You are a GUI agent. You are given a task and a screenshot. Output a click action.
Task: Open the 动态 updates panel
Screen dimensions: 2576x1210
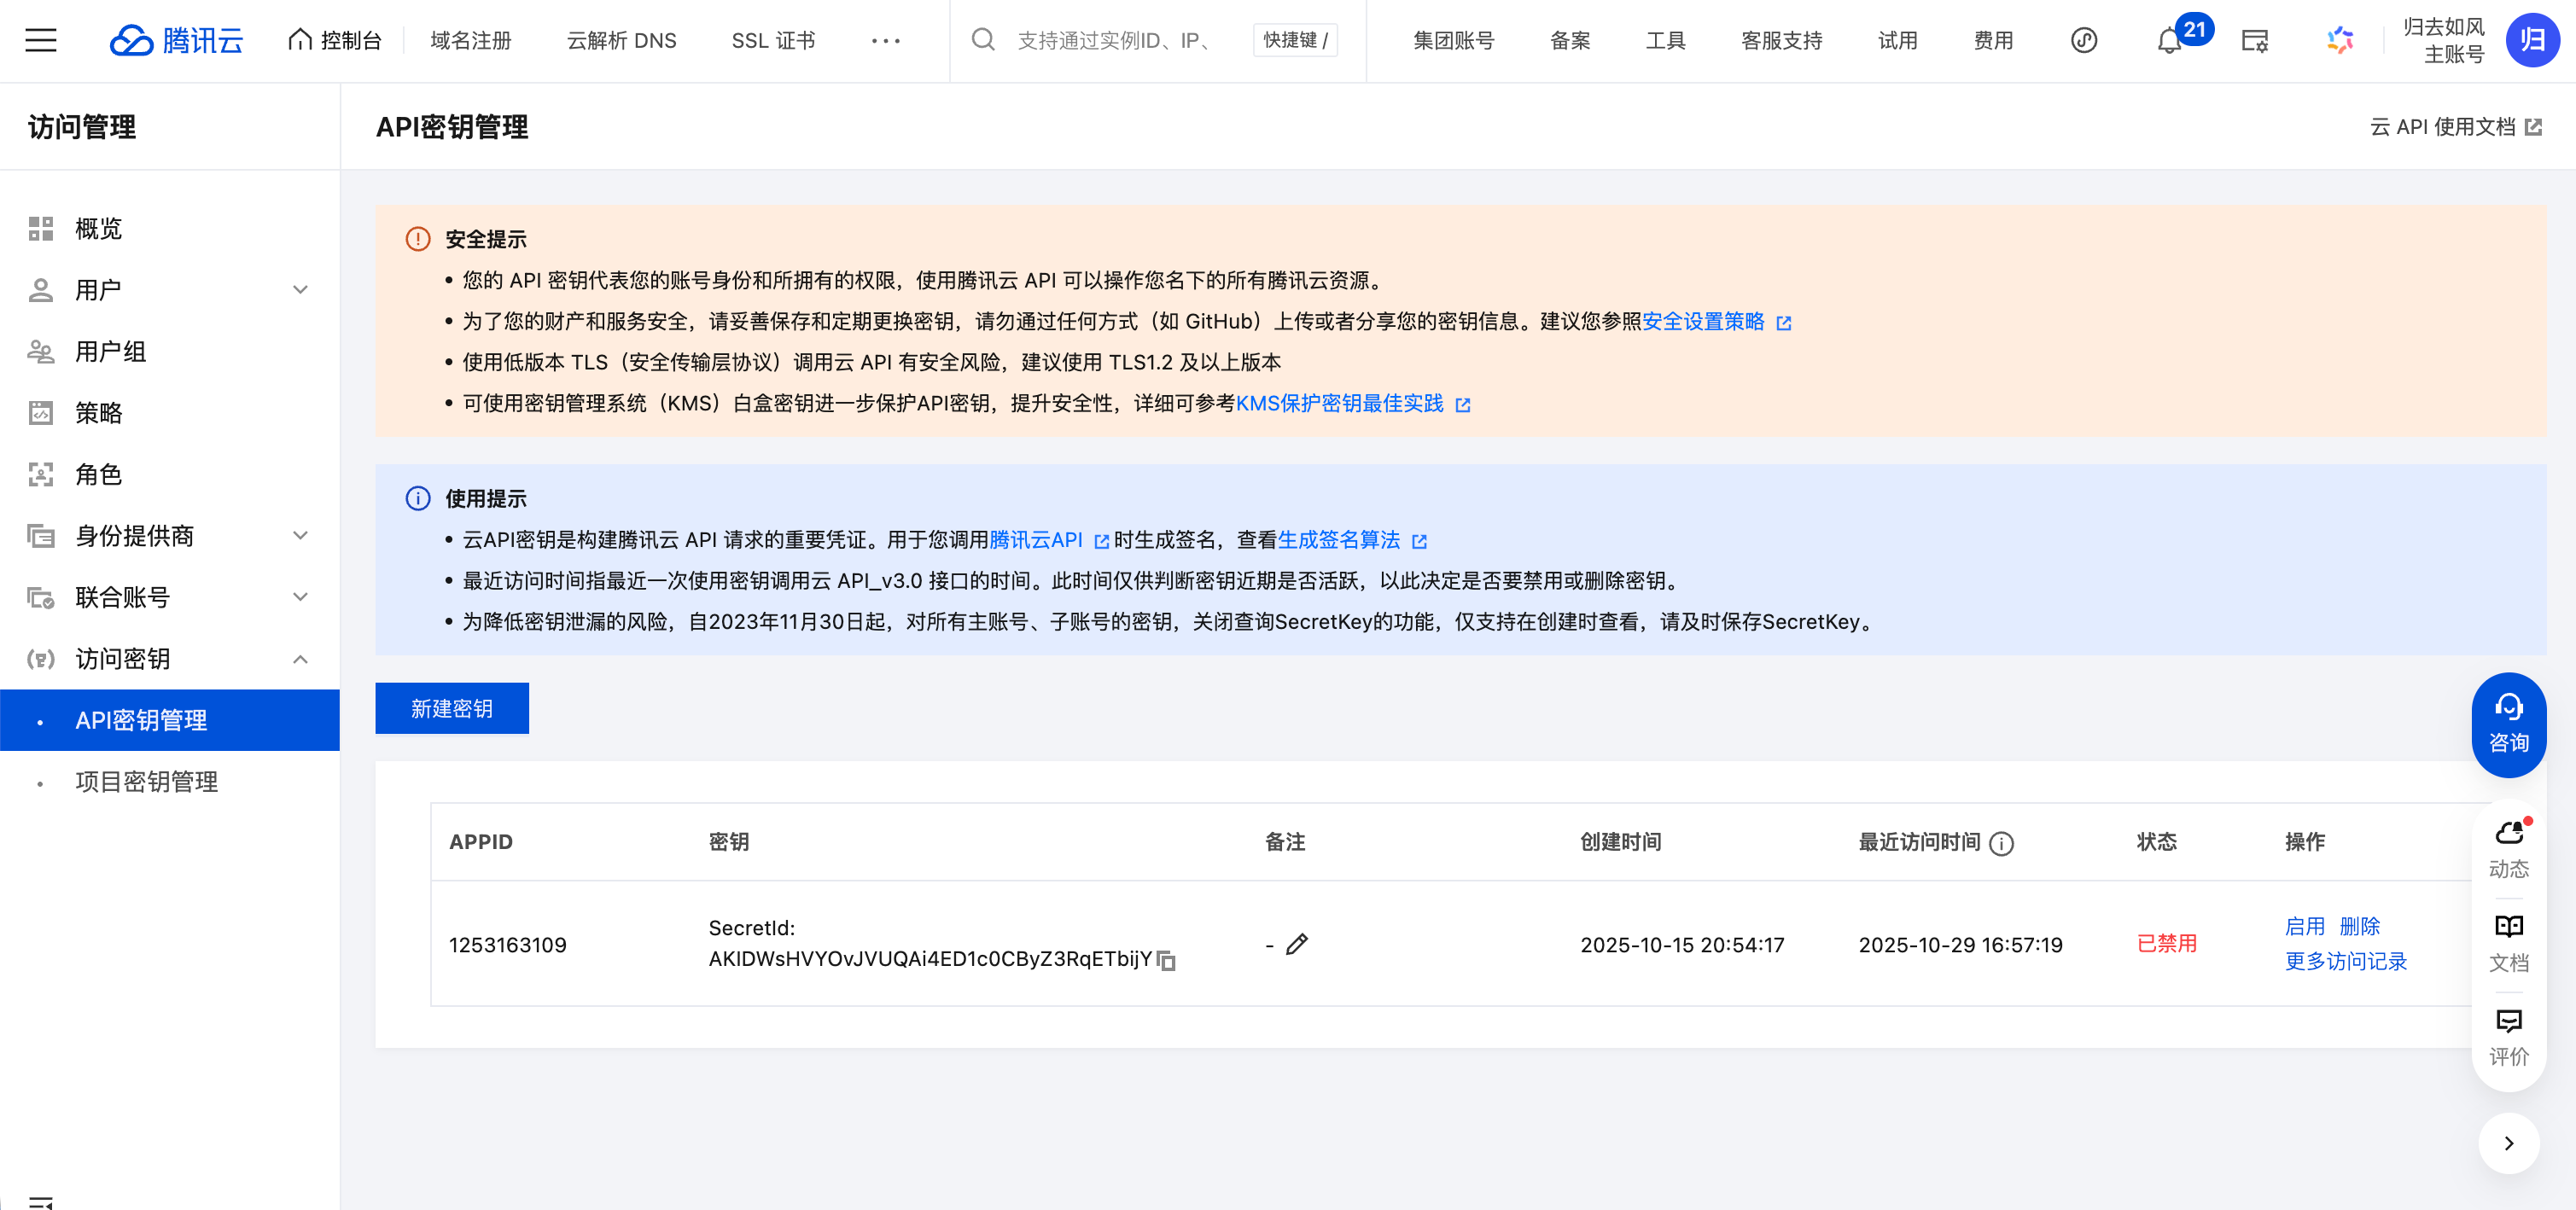(x=2508, y=845)
